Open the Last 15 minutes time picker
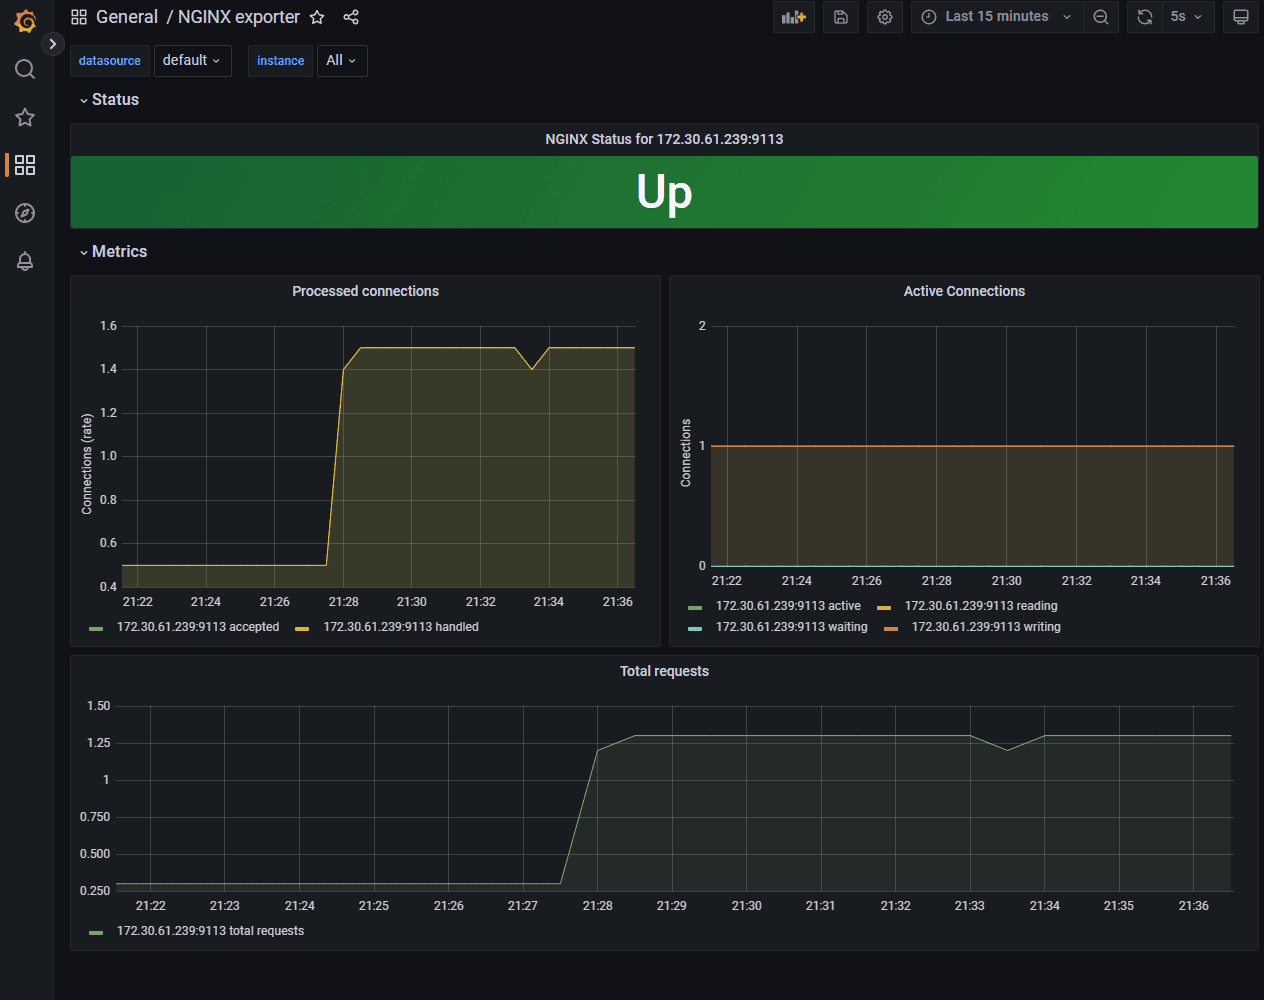The height and width of the screenshot is (1000, 1264). click(996, 17)
